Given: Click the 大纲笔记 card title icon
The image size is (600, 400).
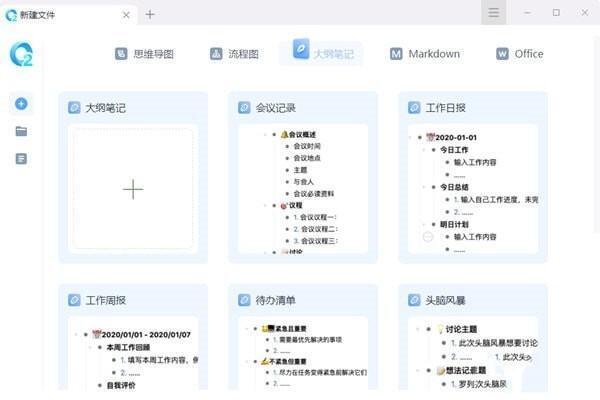Looking at the screenshot, I should (x=74, y=108).
